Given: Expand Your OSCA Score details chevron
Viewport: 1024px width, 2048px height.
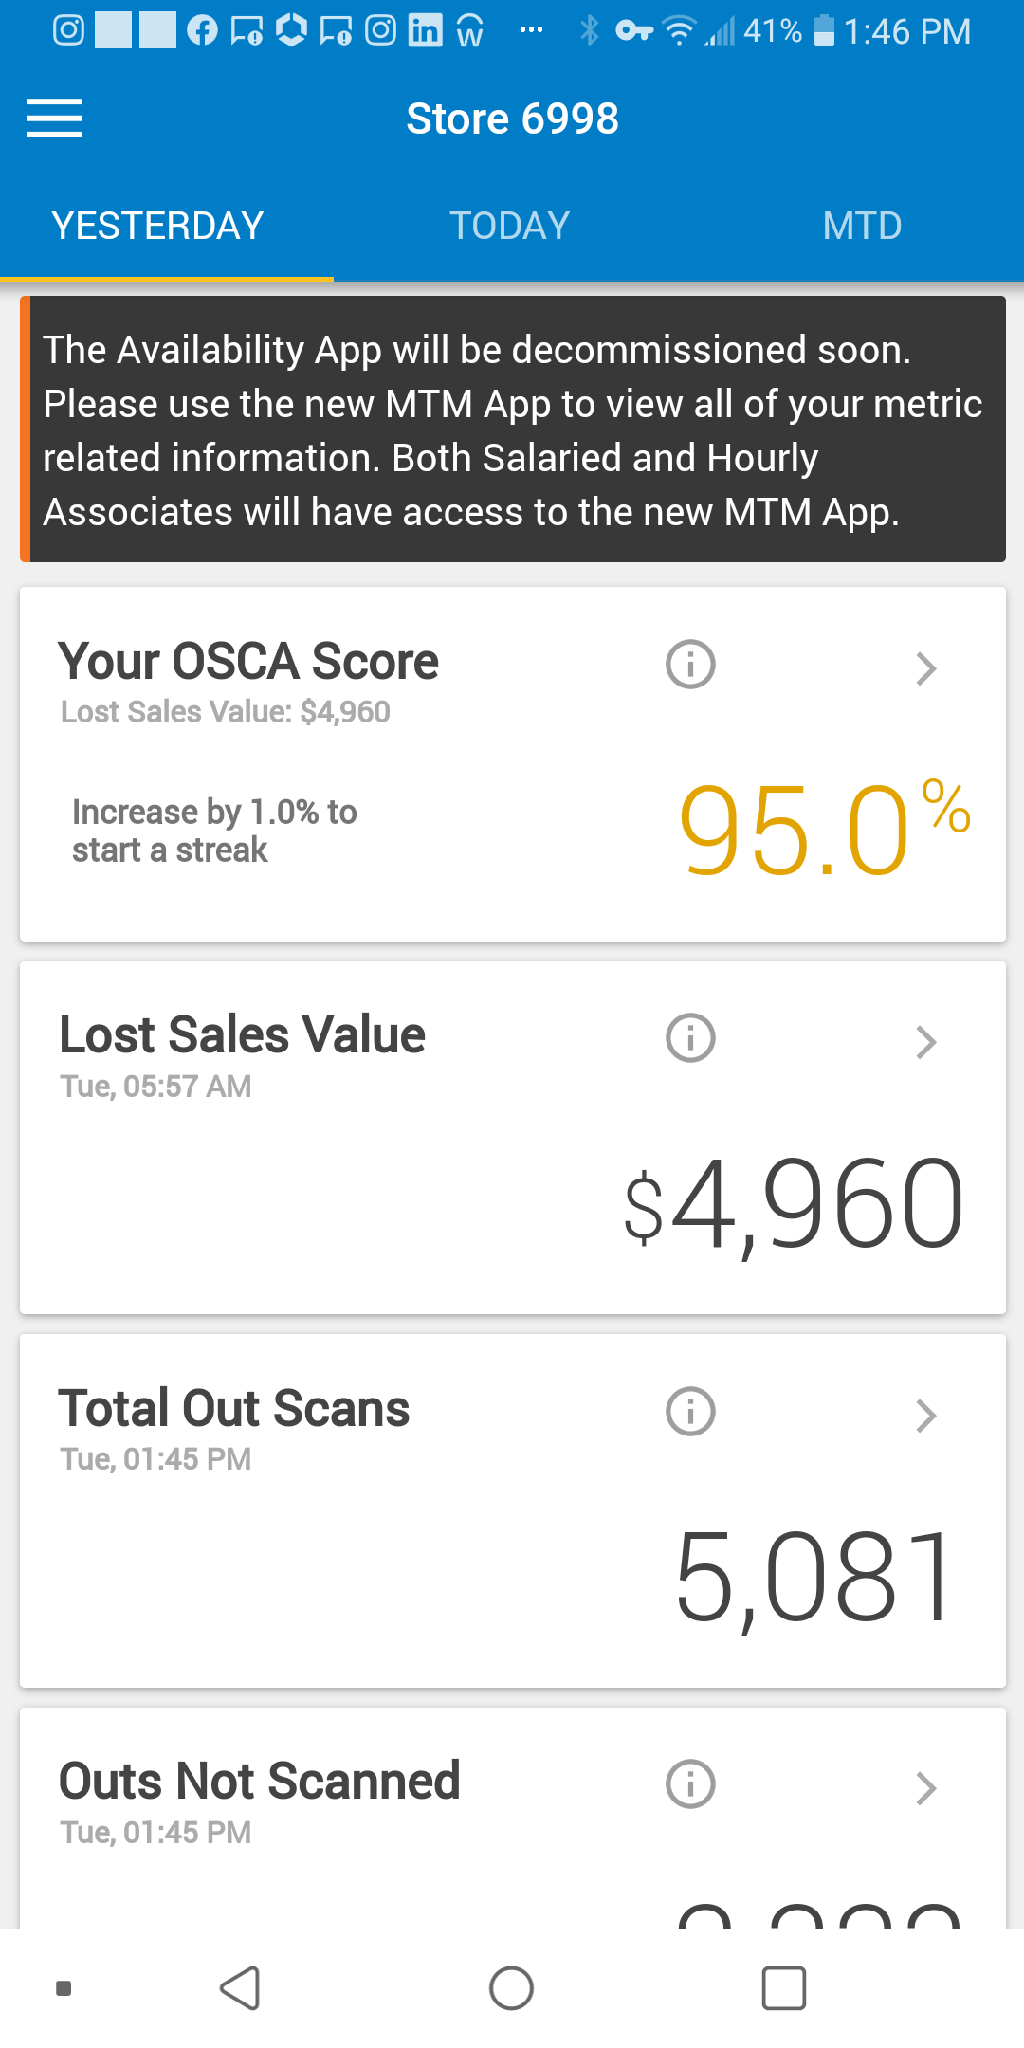Looking at the screenshot, I should [926, 668].
